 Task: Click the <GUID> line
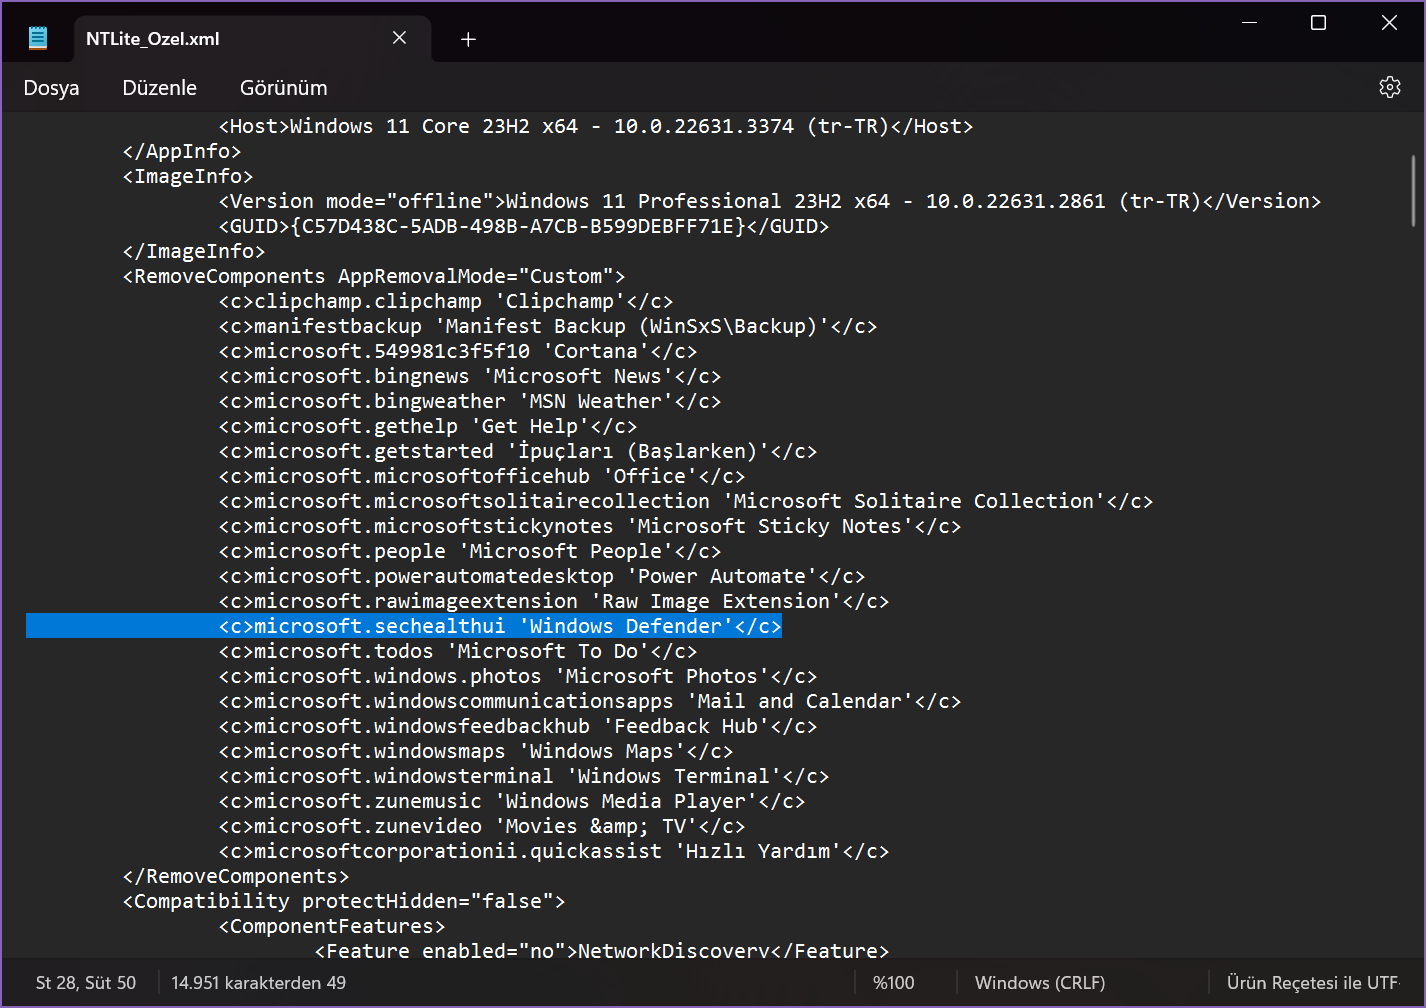(x=524, y=226)
